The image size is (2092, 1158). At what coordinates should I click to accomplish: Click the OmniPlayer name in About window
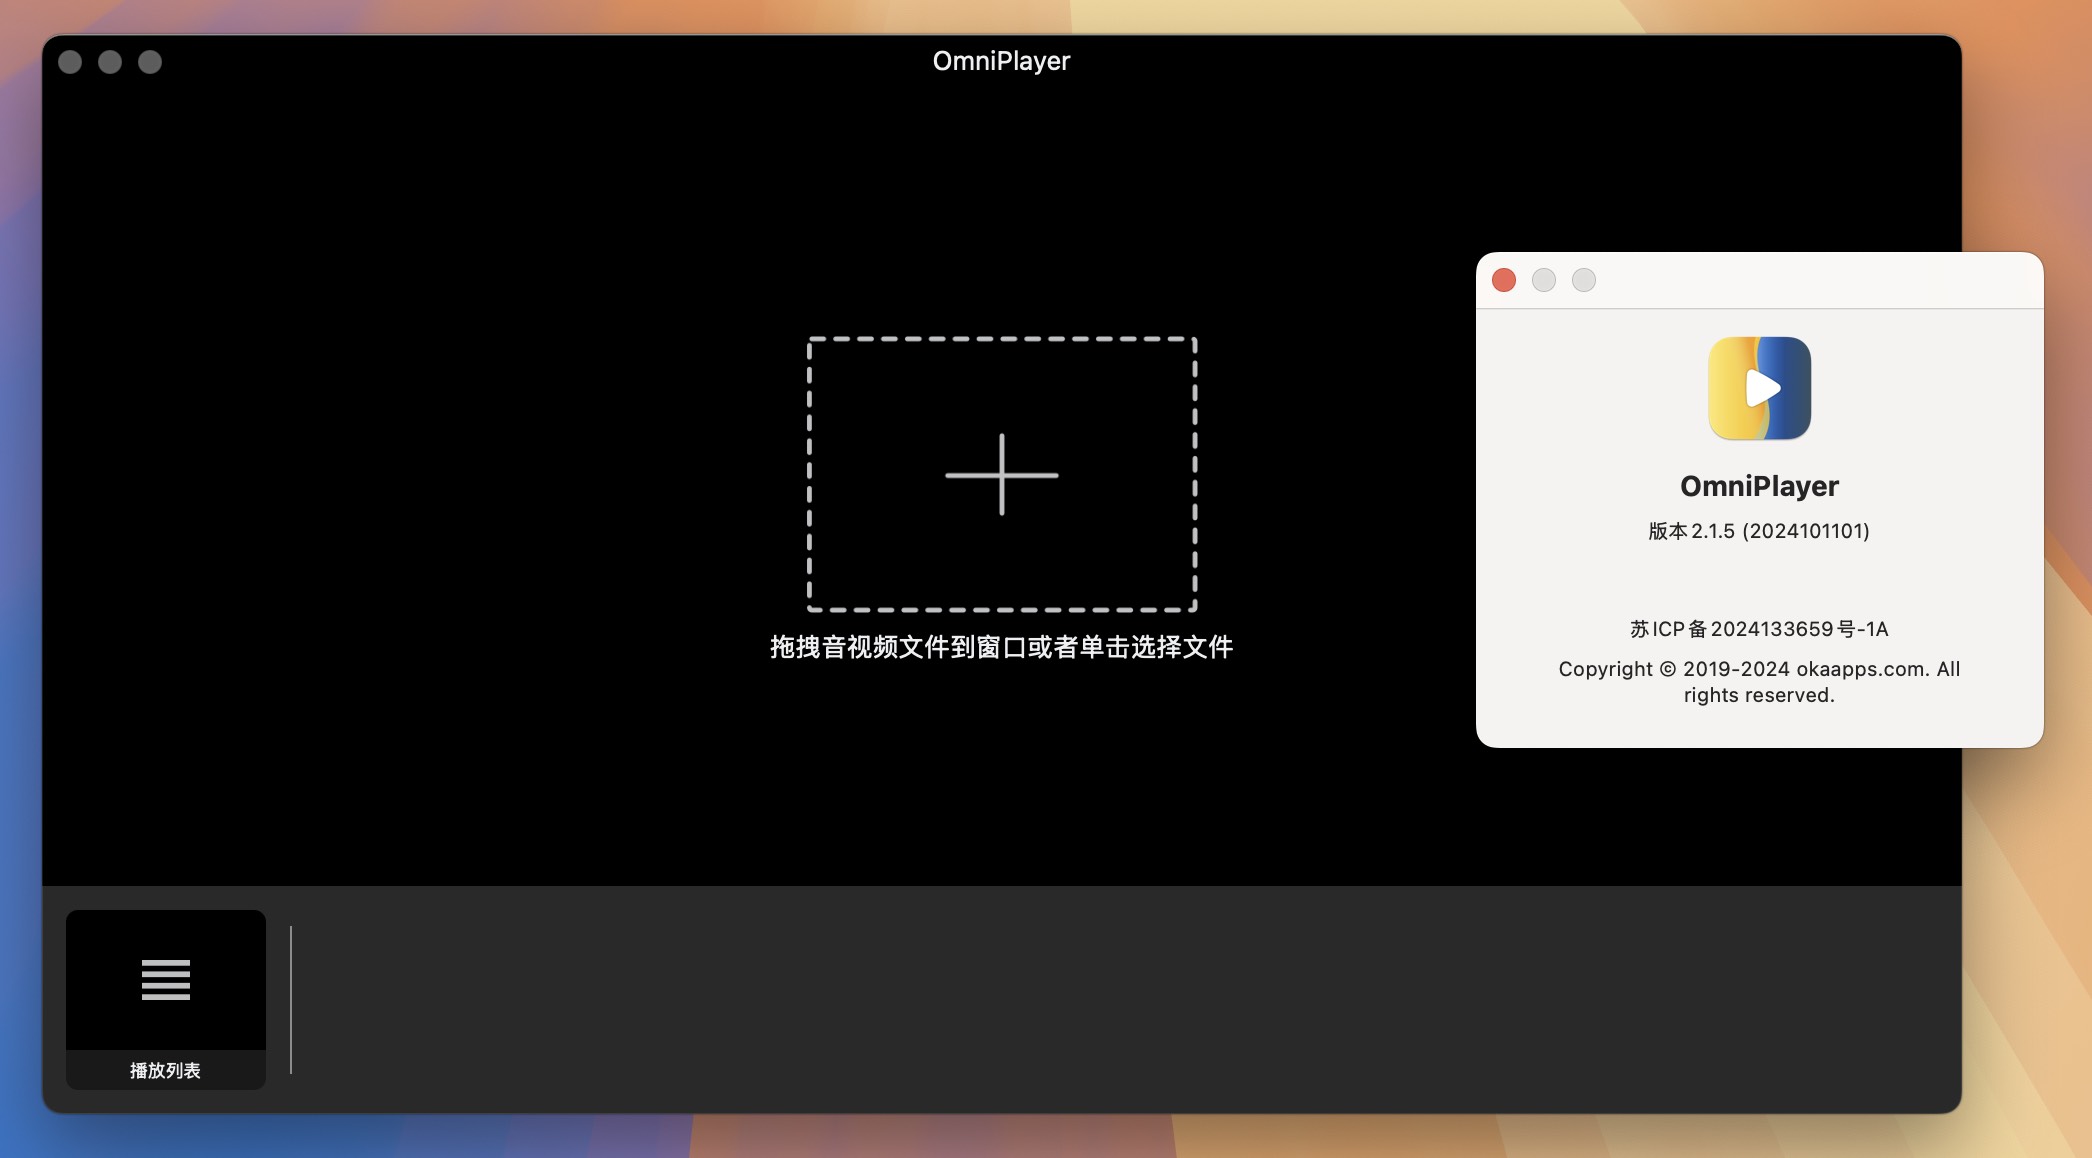pyautogui.click(x=1759, y=486)
